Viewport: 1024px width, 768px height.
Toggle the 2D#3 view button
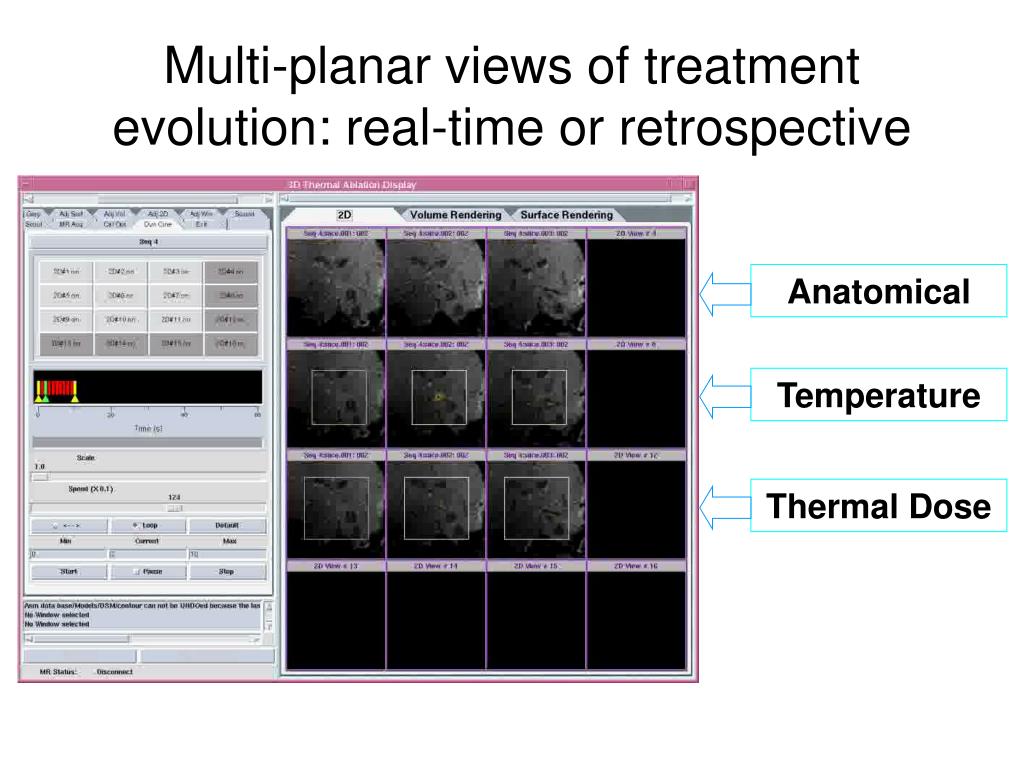pyautogui.click(x=176, y=271)
